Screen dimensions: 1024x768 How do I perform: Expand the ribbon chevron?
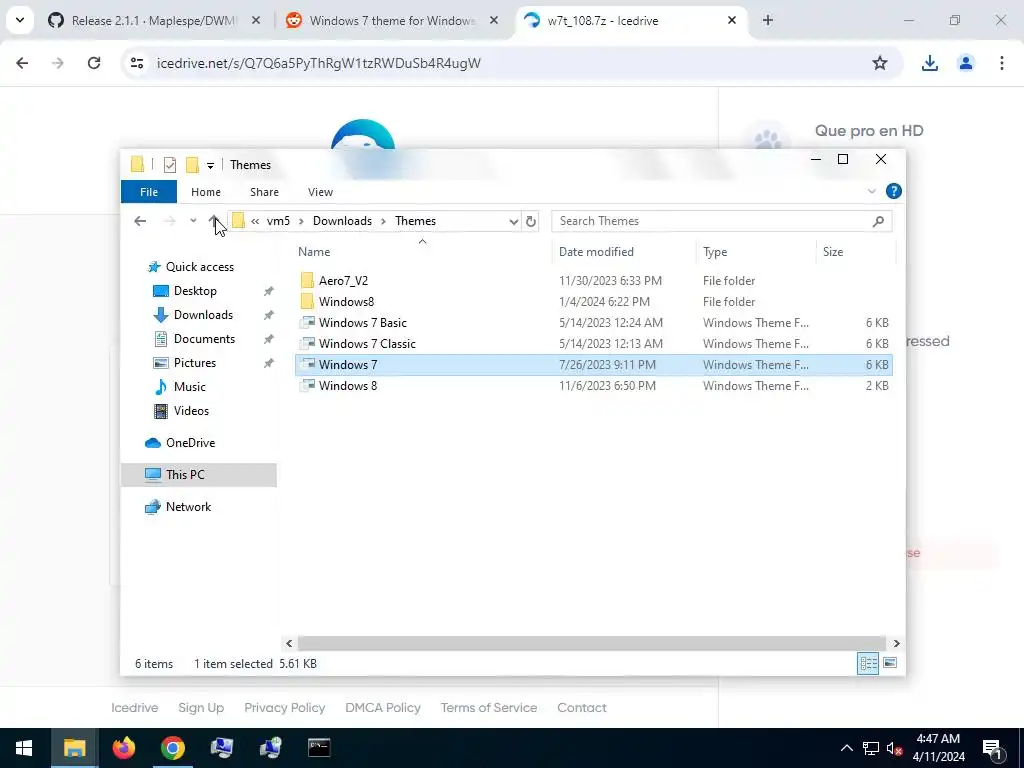point(871,191)
